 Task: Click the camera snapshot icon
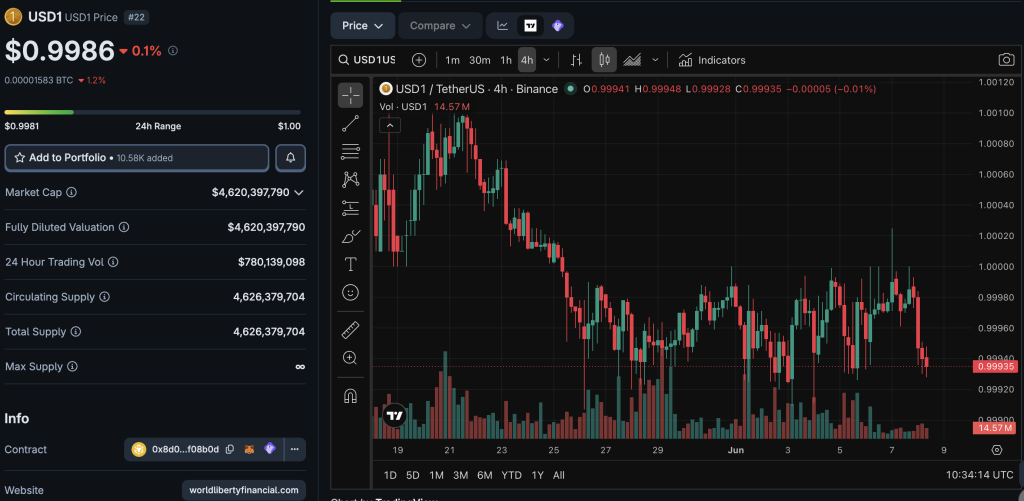coord(1006,60)
